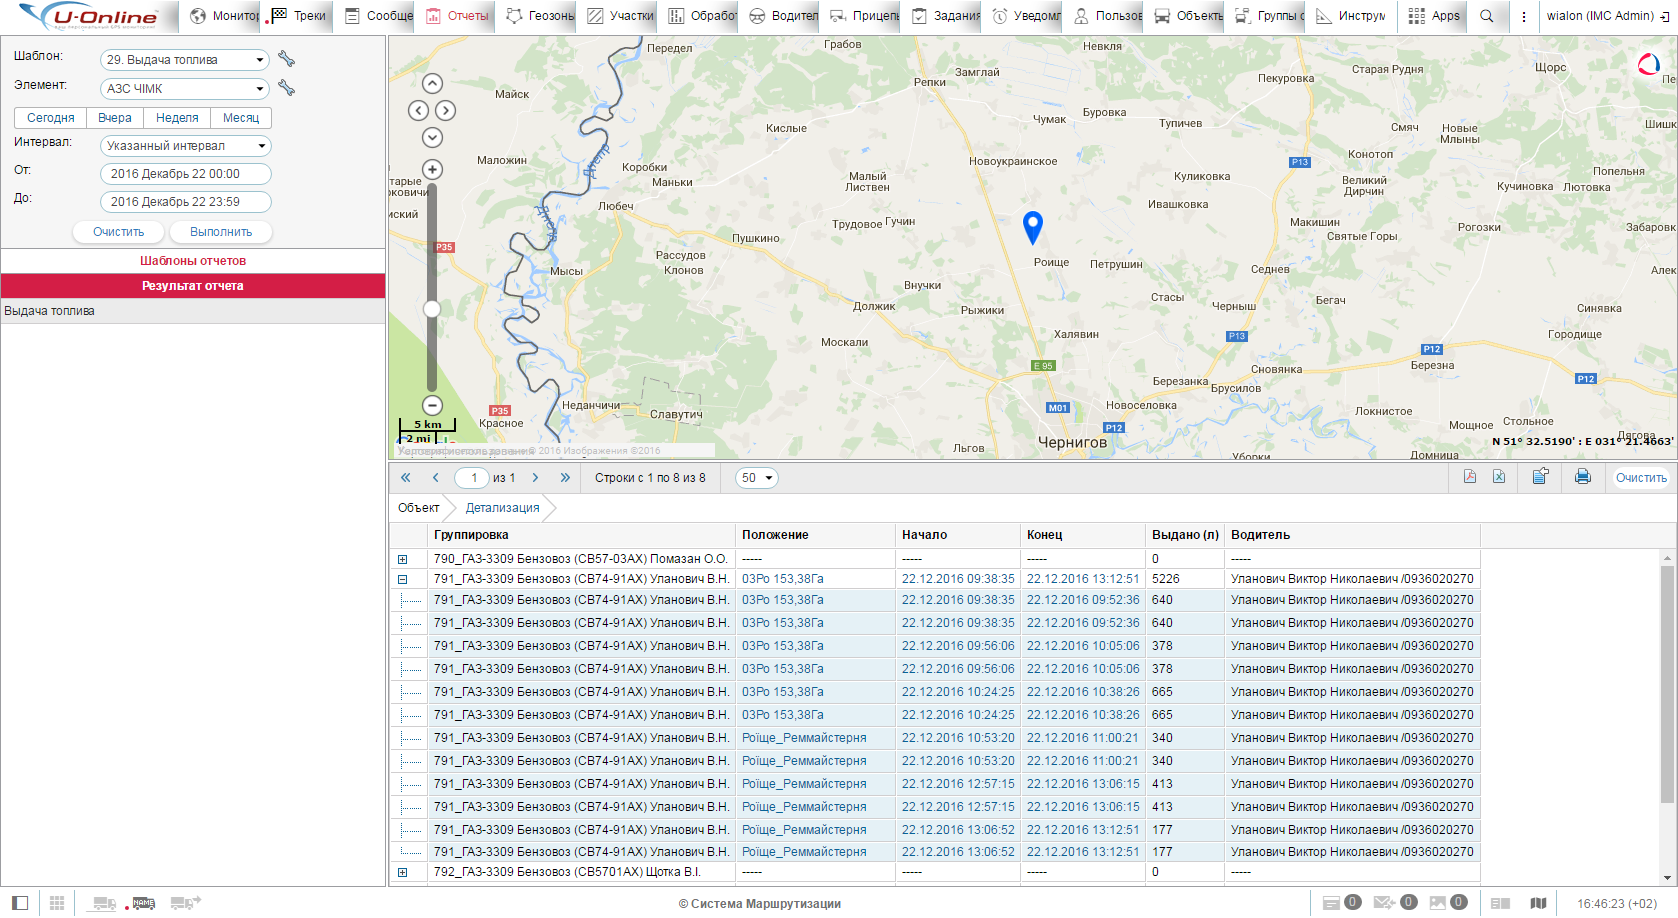Viewport: 1678px width, 918px height.
Task: Select the Вчера interval button
Action: tap(115, 118)
